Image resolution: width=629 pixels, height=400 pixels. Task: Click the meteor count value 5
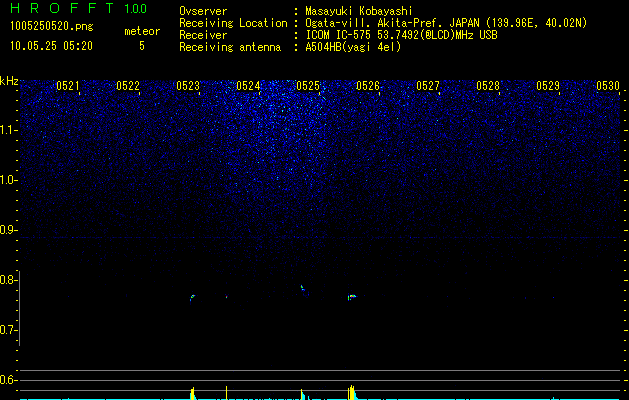142,46
